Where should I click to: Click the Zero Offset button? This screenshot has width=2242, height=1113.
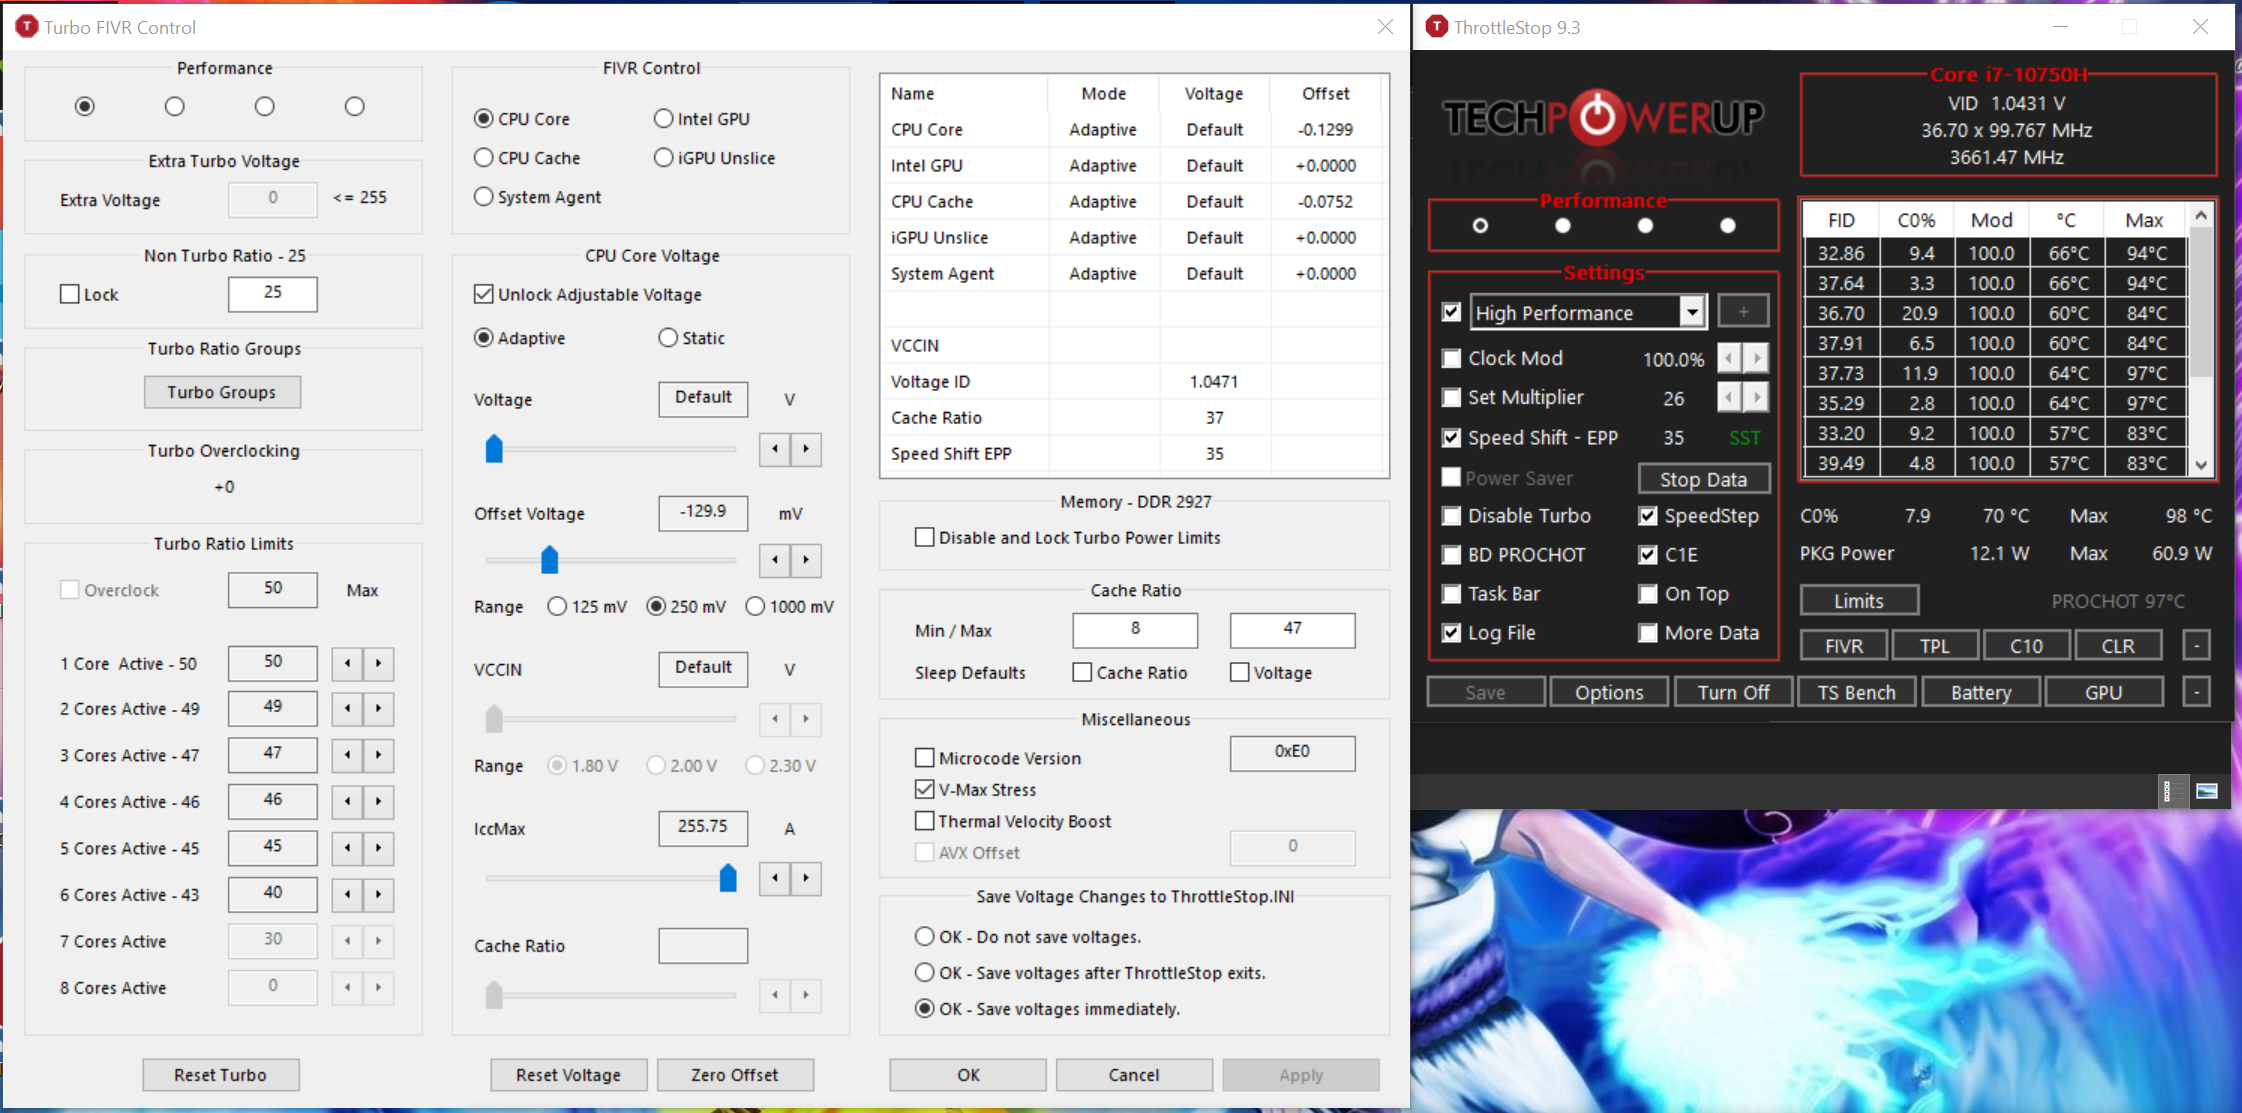pos(735,1075)
